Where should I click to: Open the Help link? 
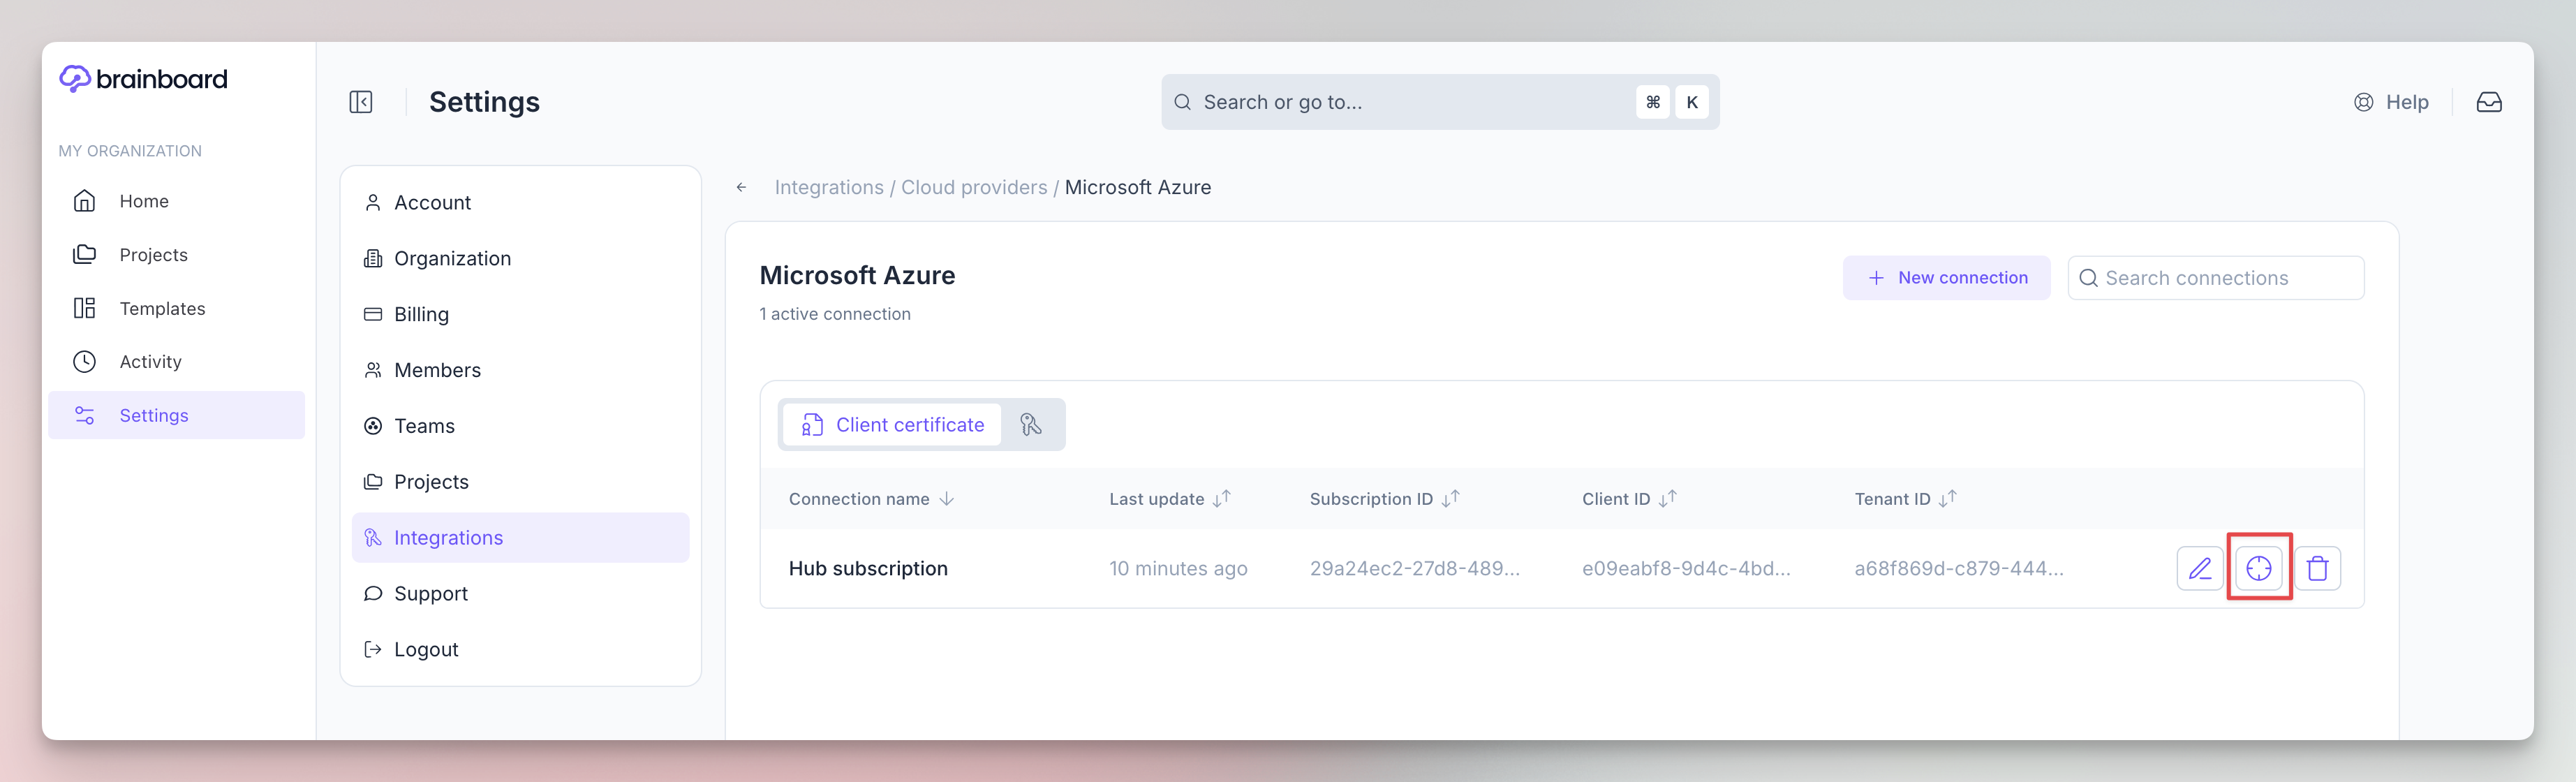click(2391, 102)
